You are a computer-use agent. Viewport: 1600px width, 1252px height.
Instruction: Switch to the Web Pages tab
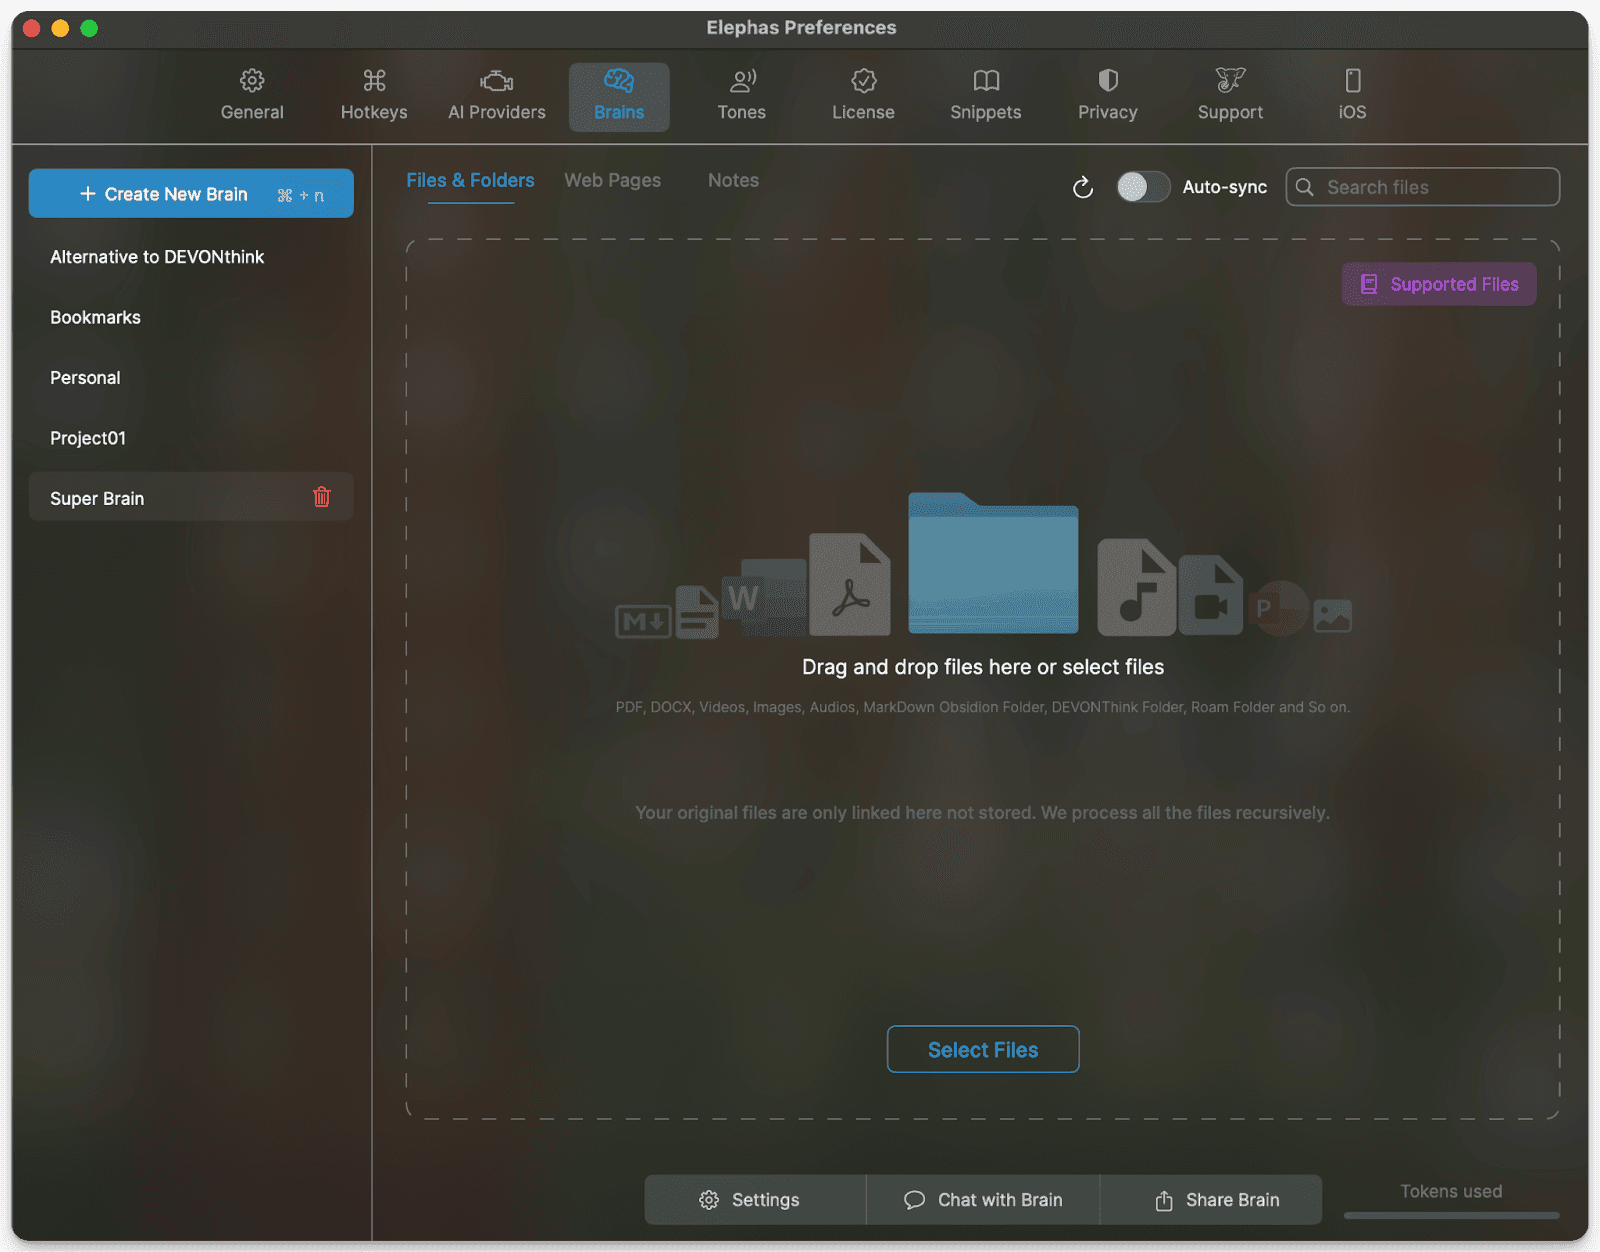pos(612,181)
